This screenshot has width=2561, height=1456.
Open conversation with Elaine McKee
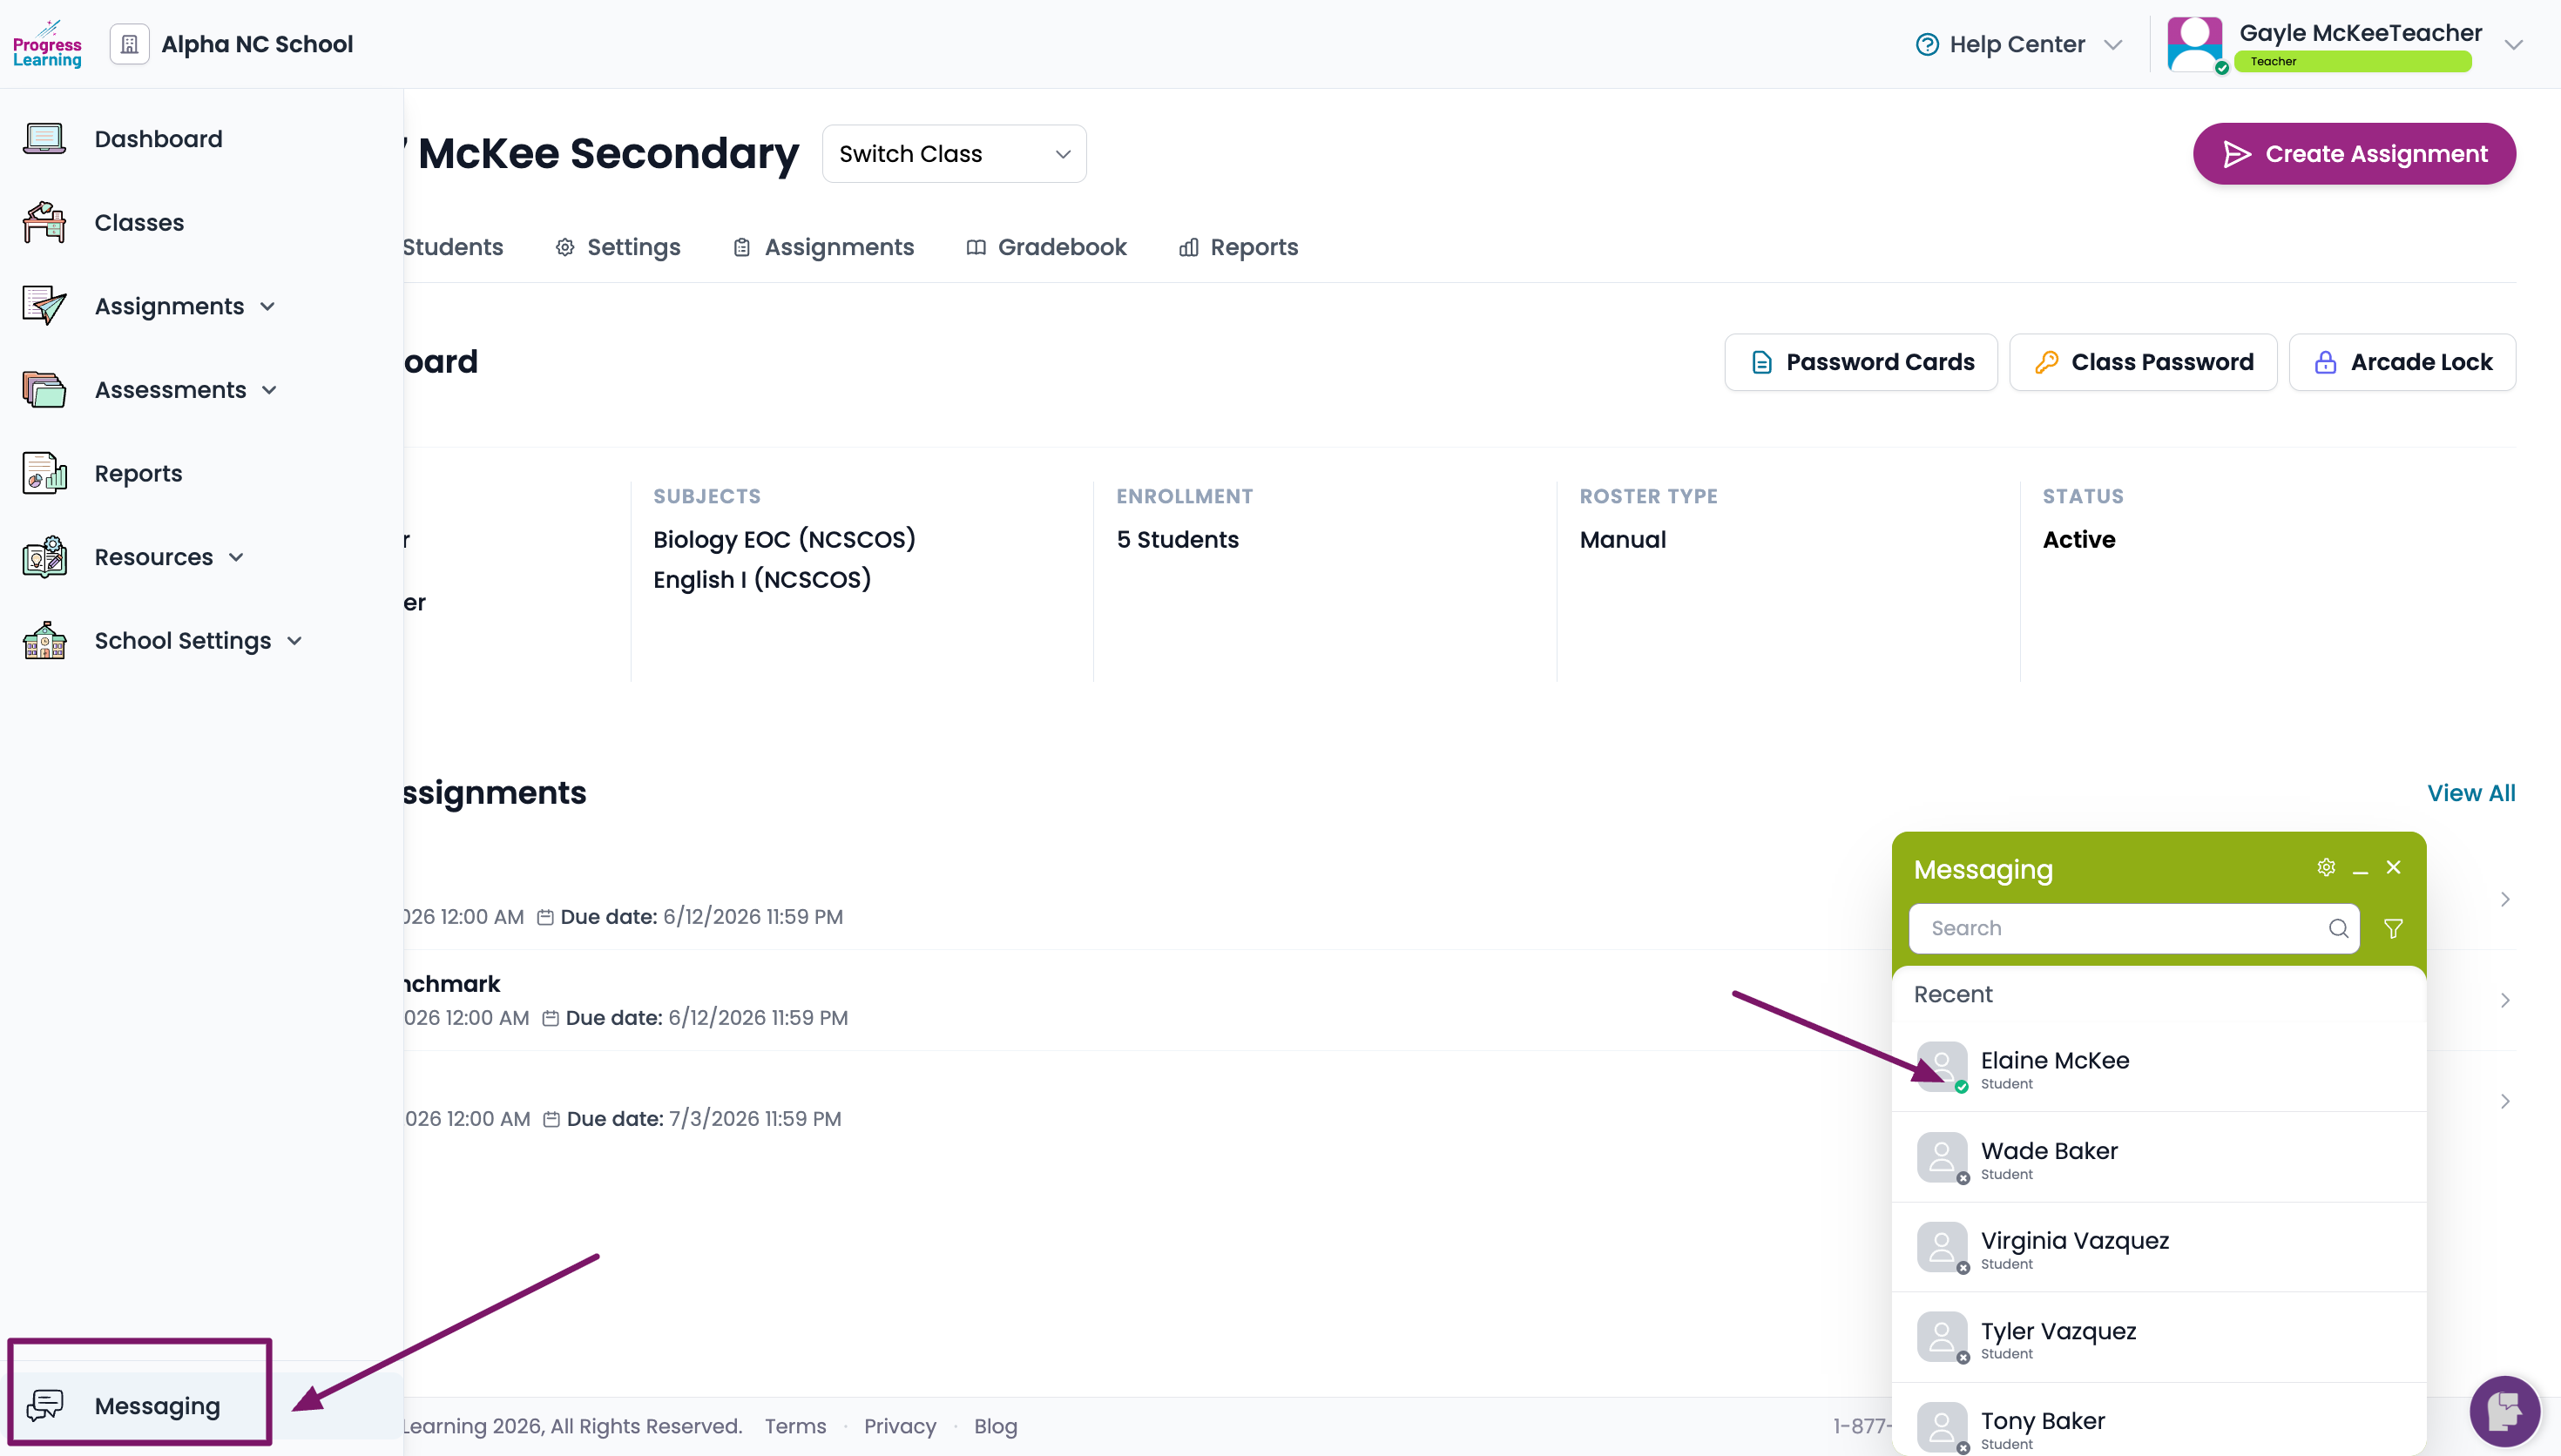[2159, 1067]
